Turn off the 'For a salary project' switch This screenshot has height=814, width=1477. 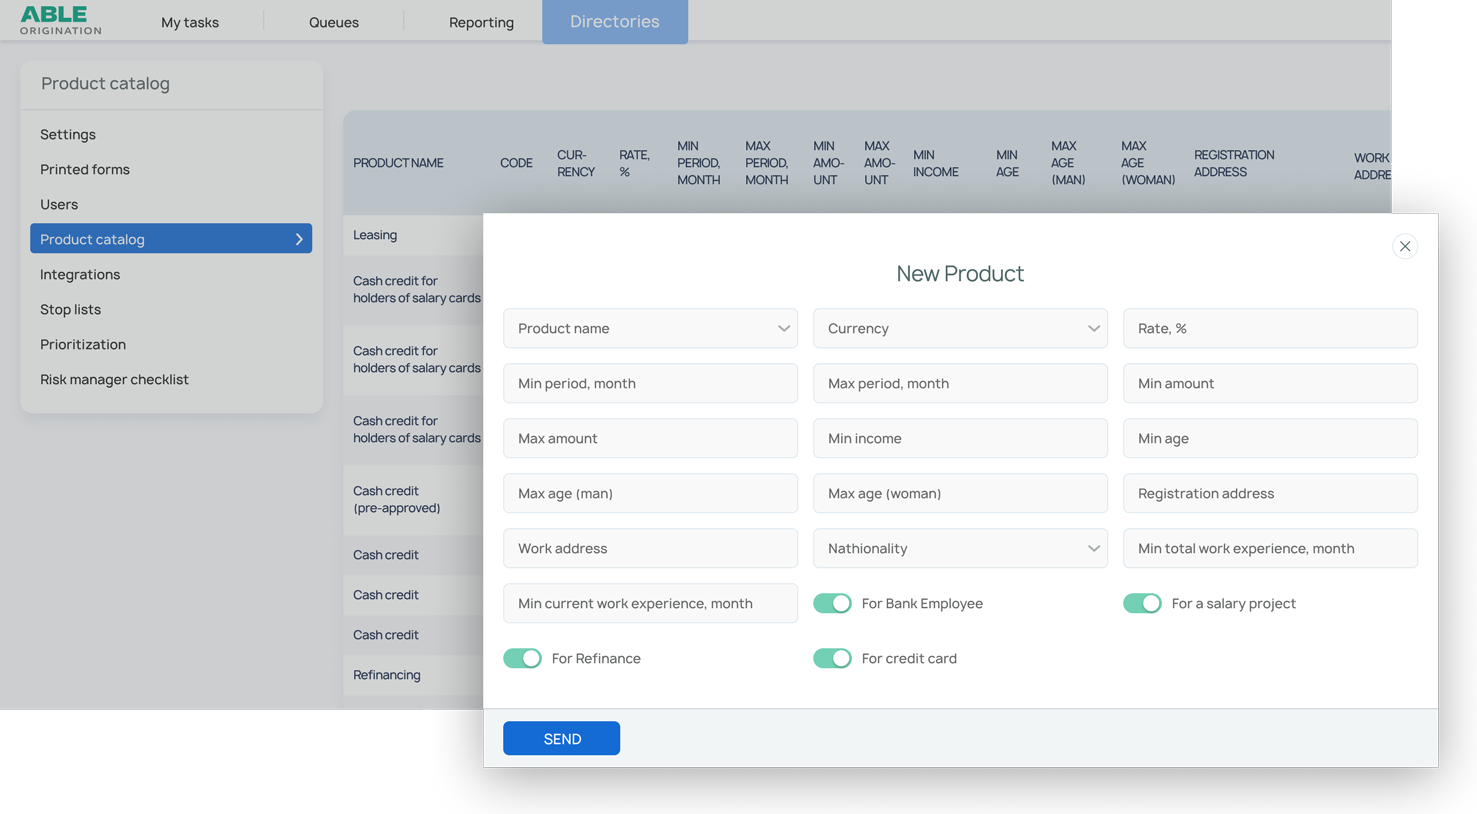[1142, 603]
